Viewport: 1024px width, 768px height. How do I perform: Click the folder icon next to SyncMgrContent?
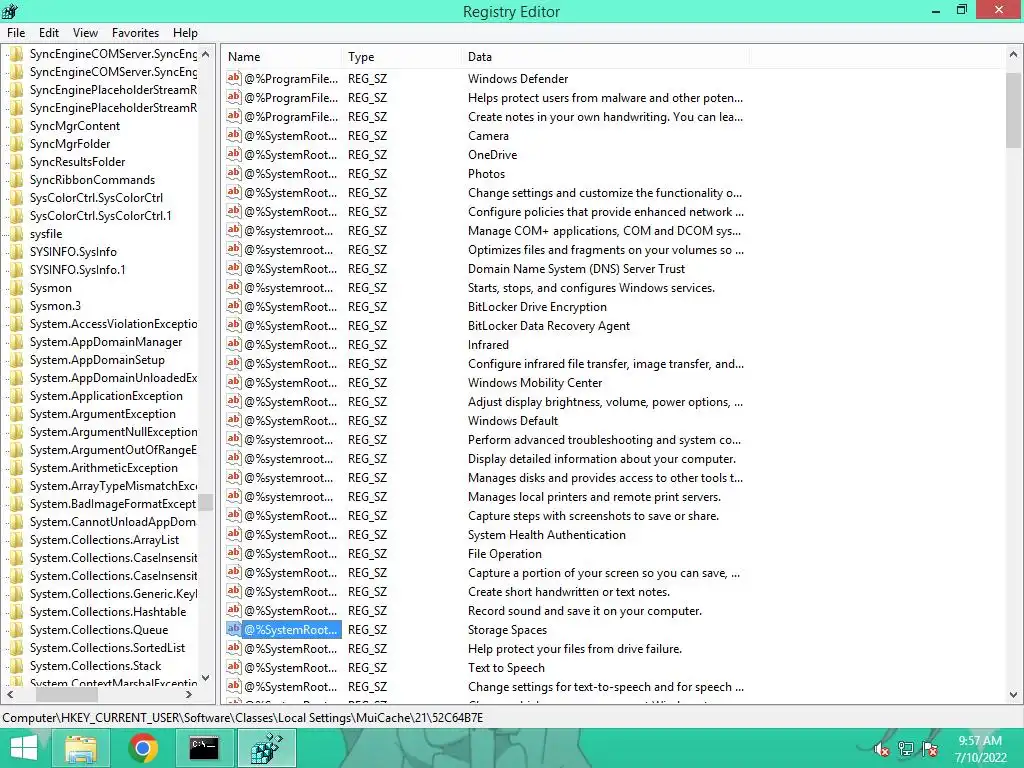coord(16,125)
